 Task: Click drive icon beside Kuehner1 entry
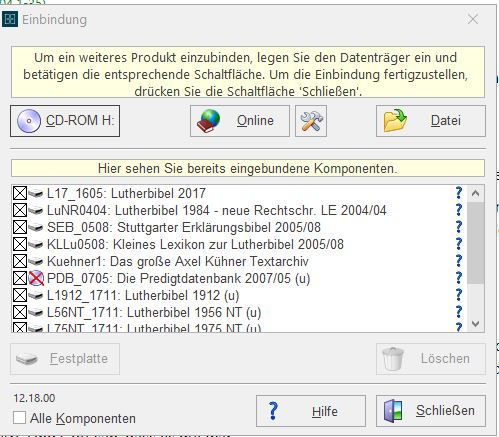[36, 261]
